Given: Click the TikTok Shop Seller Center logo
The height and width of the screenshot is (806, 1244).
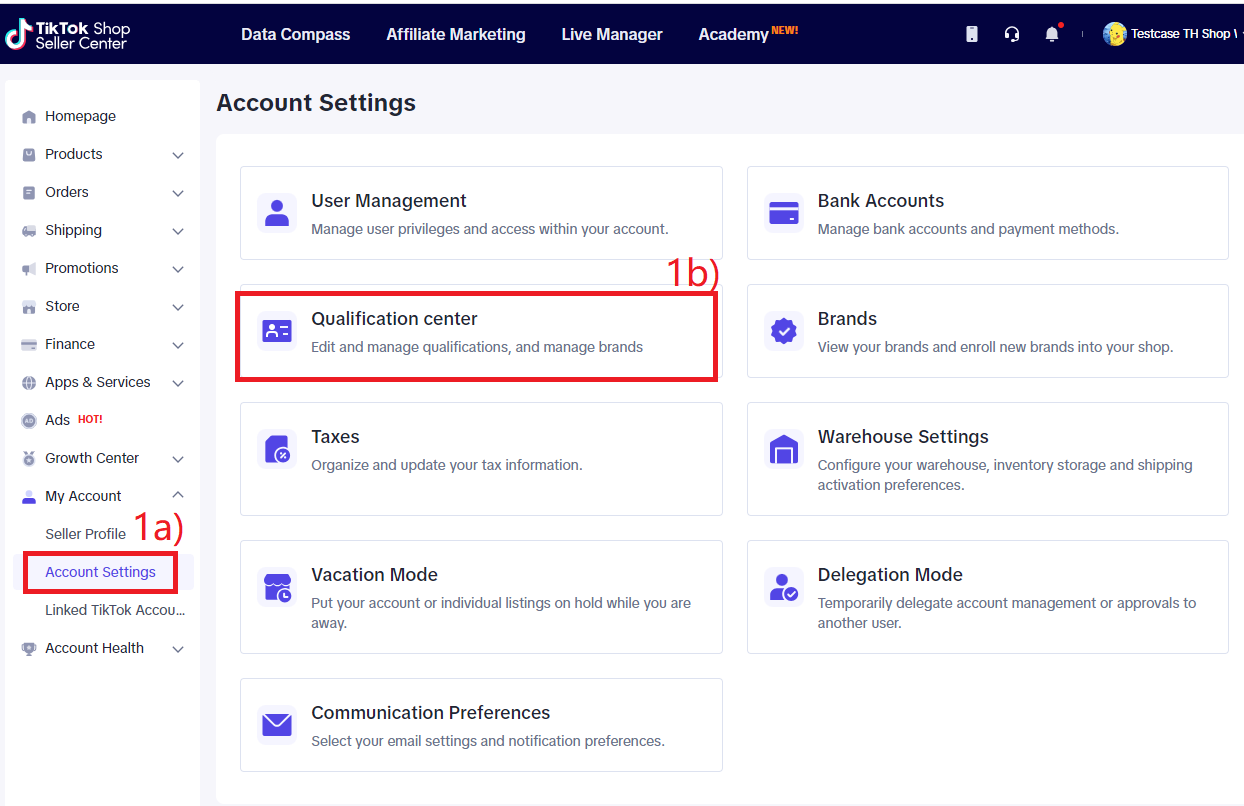Looking at the screenshot, I should (x=68, y=35).
